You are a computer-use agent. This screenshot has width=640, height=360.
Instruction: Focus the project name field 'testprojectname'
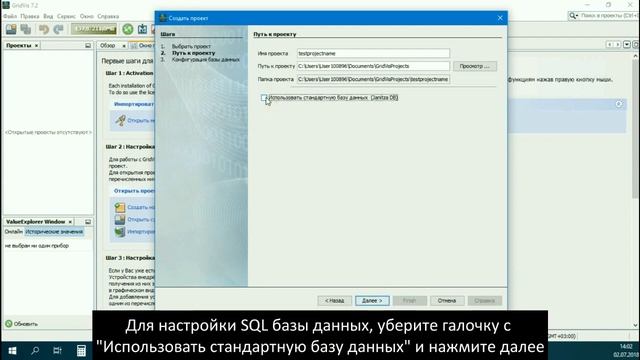[373, 53]
